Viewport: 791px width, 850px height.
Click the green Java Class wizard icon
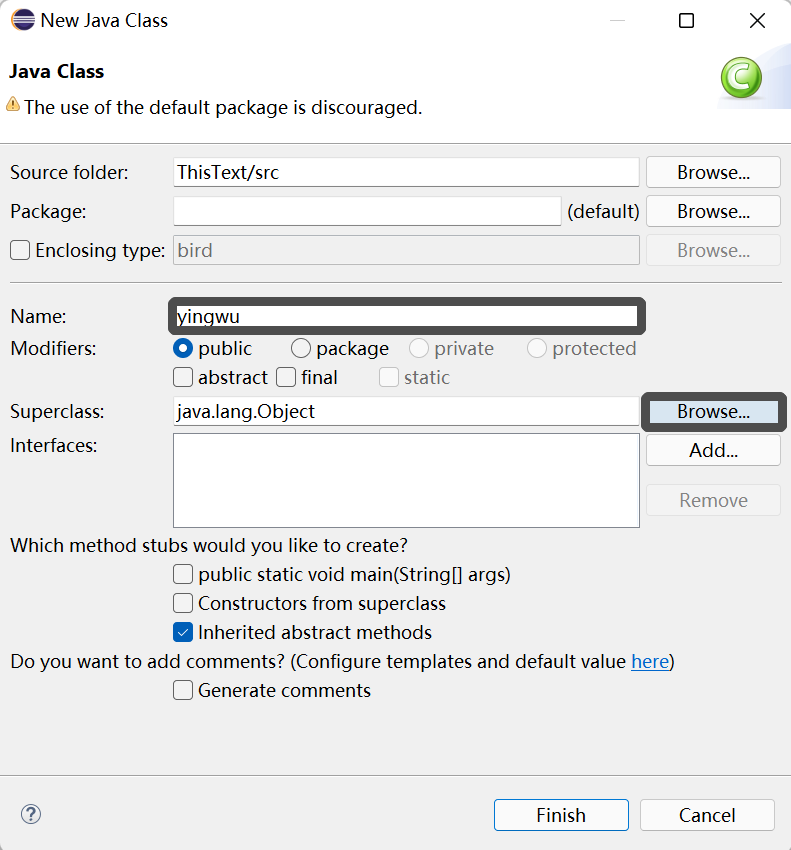741,77
